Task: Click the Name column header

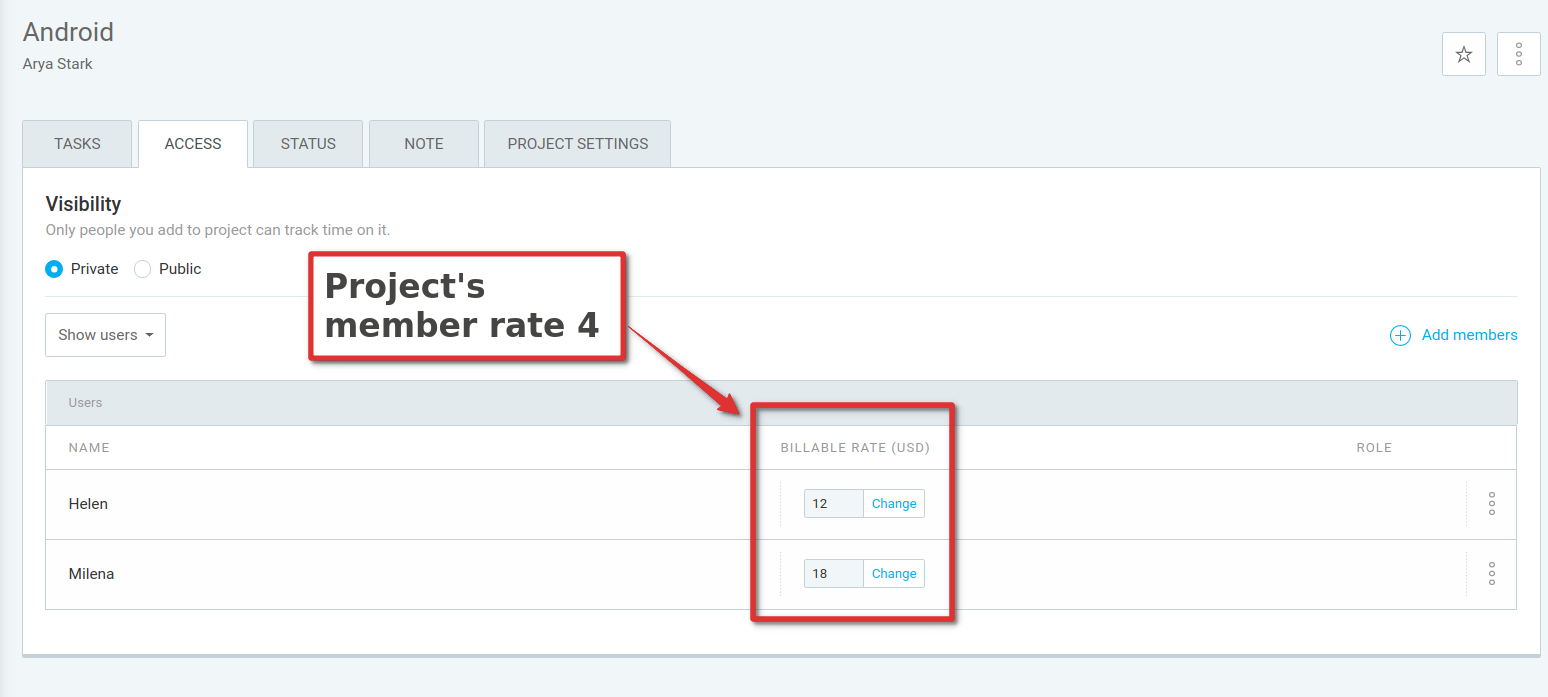Action: pyautogui.click(x=89, y=448)
